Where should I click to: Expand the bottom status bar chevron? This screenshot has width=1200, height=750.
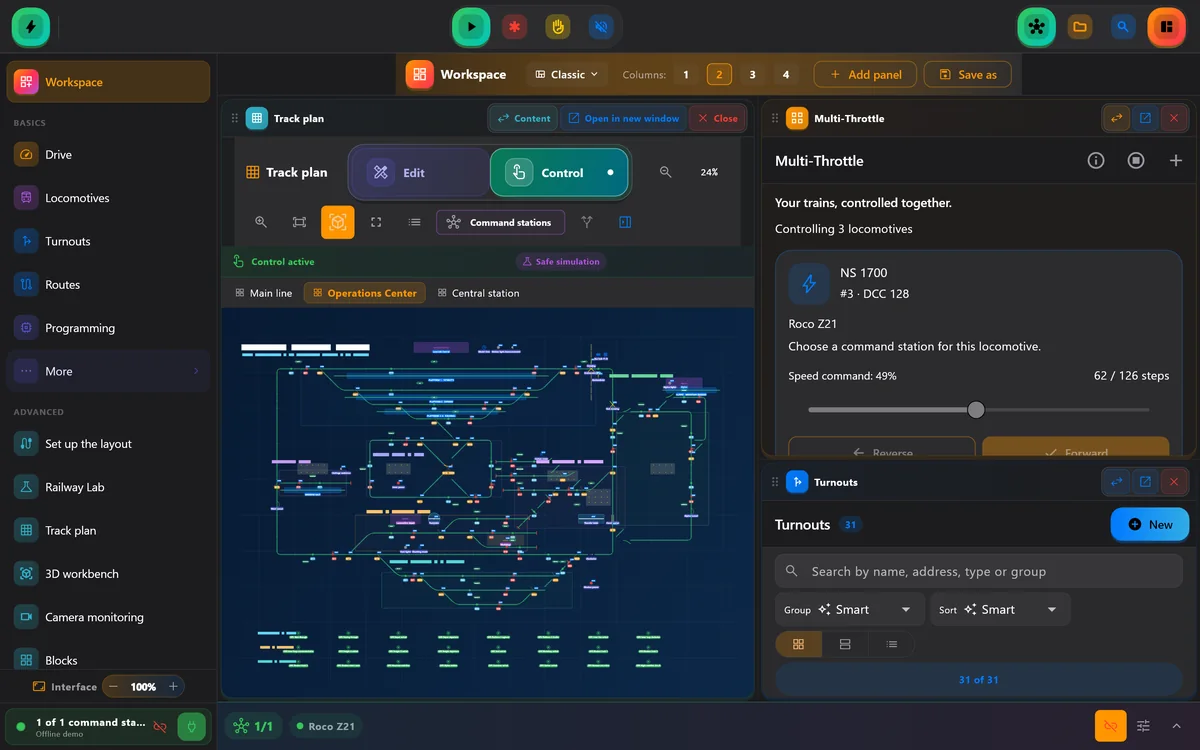tap(1176, 726)
